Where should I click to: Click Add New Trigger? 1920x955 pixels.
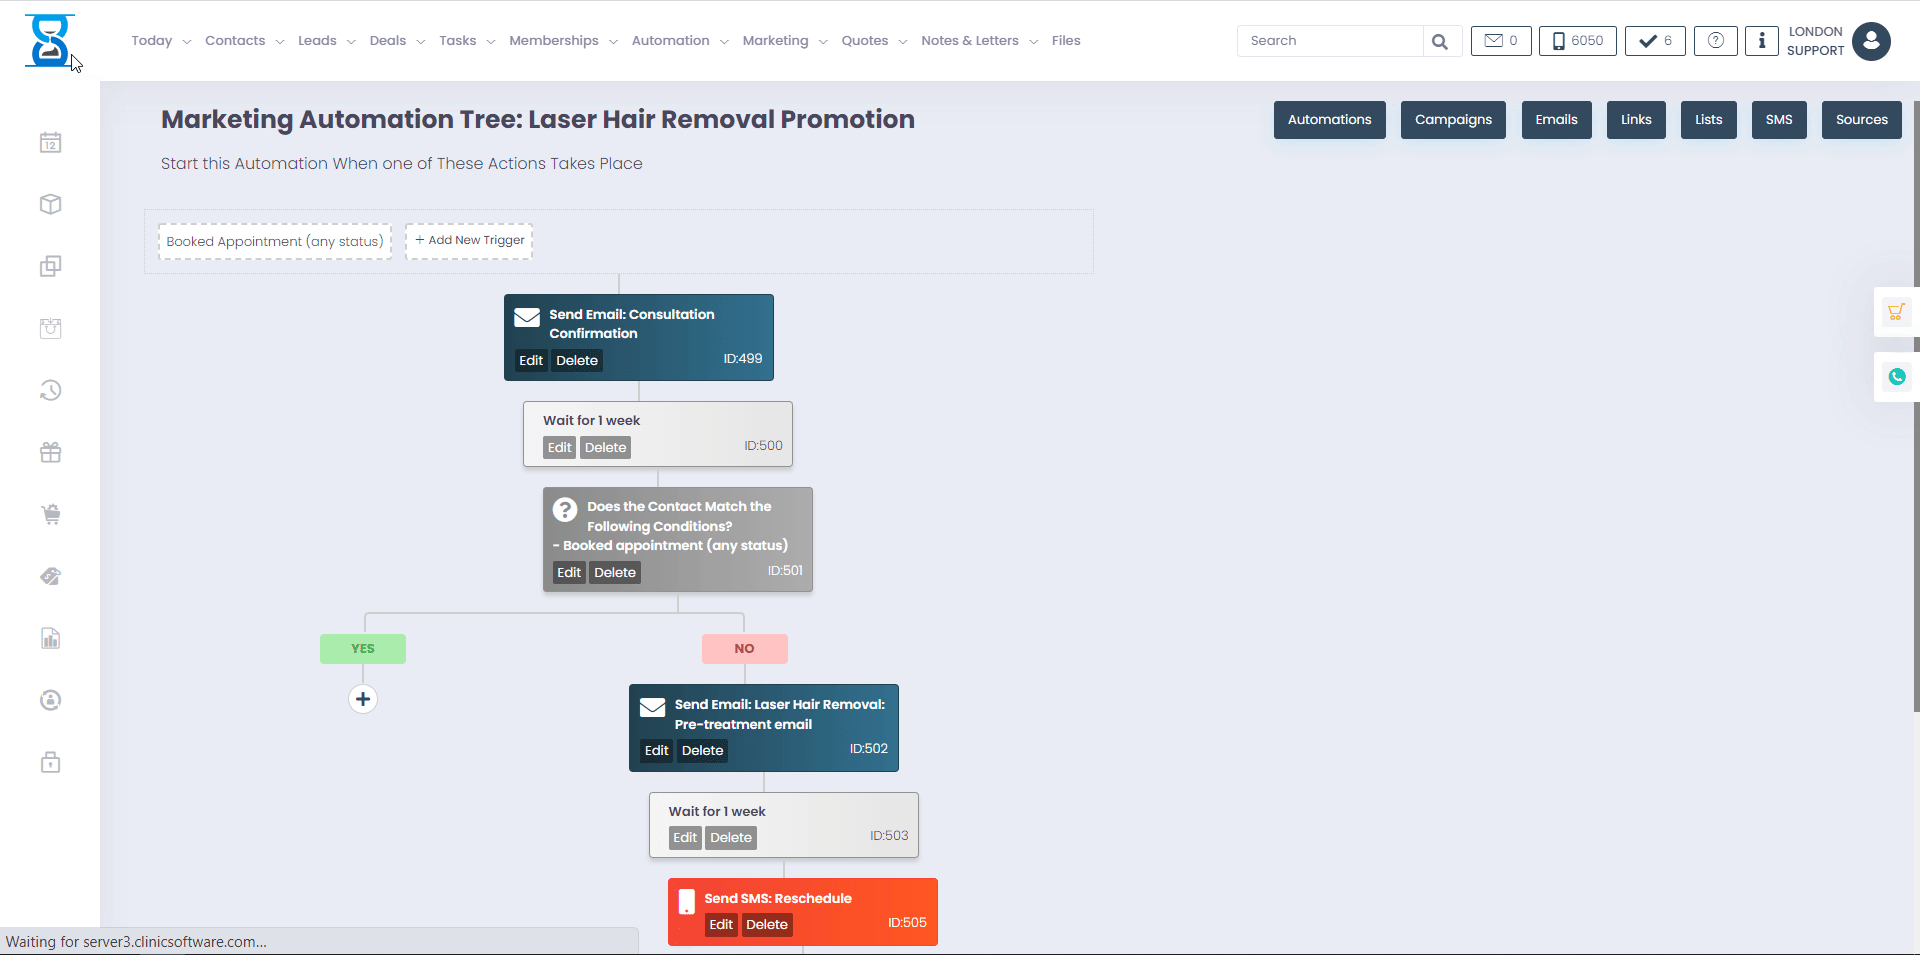pyautogui.click(x=468, y=240)
